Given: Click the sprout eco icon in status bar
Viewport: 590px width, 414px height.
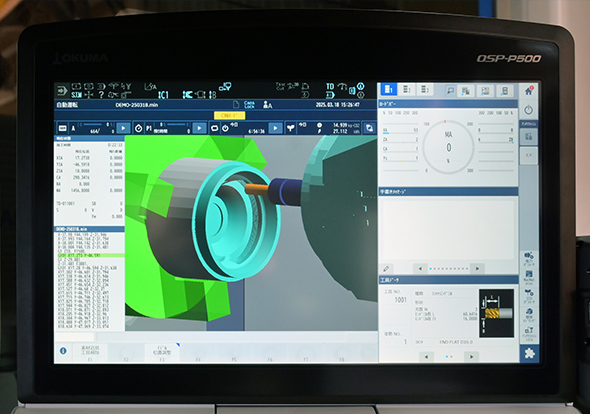Looking at the screenshot, I should [x=290, y=128].
